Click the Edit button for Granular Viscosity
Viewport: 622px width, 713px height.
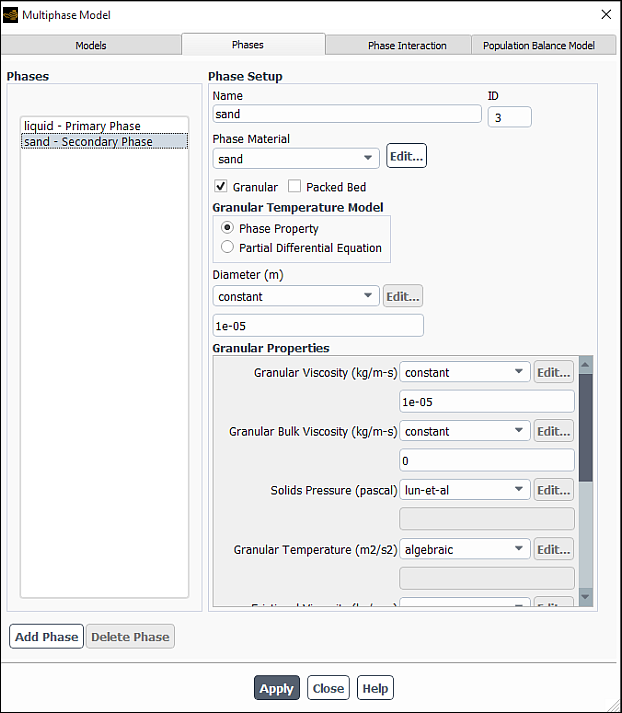point(553,372)
